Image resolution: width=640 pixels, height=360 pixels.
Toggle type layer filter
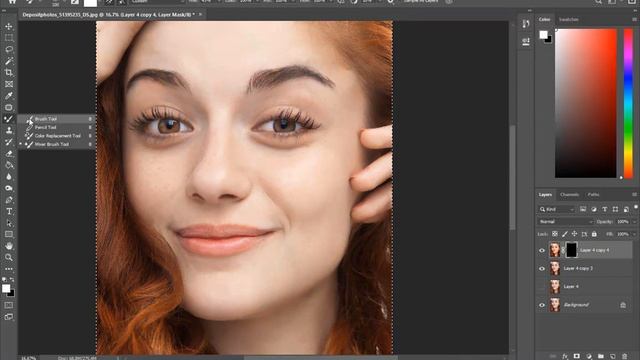(604, 209)
